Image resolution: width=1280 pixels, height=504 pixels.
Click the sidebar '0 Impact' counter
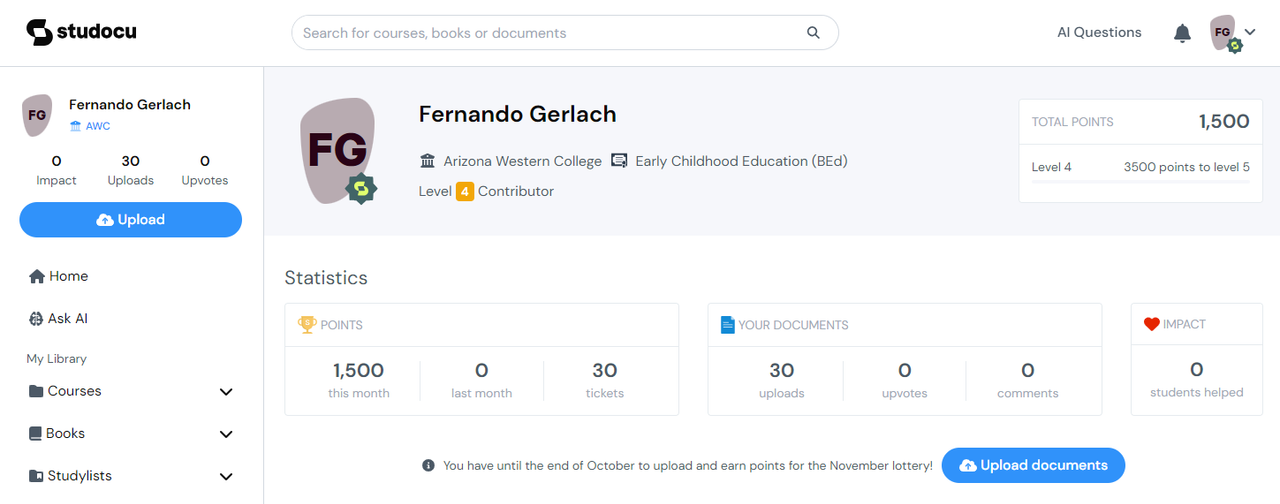(56, 170)
